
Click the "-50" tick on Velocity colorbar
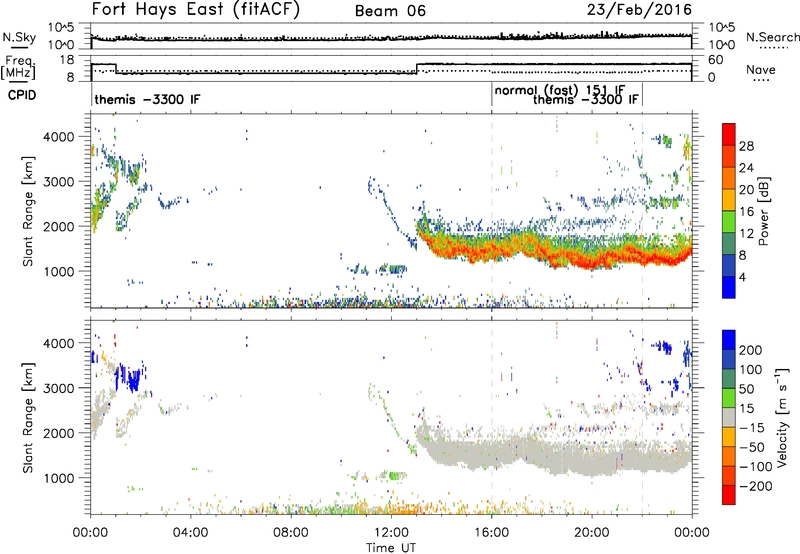[752, 447]
